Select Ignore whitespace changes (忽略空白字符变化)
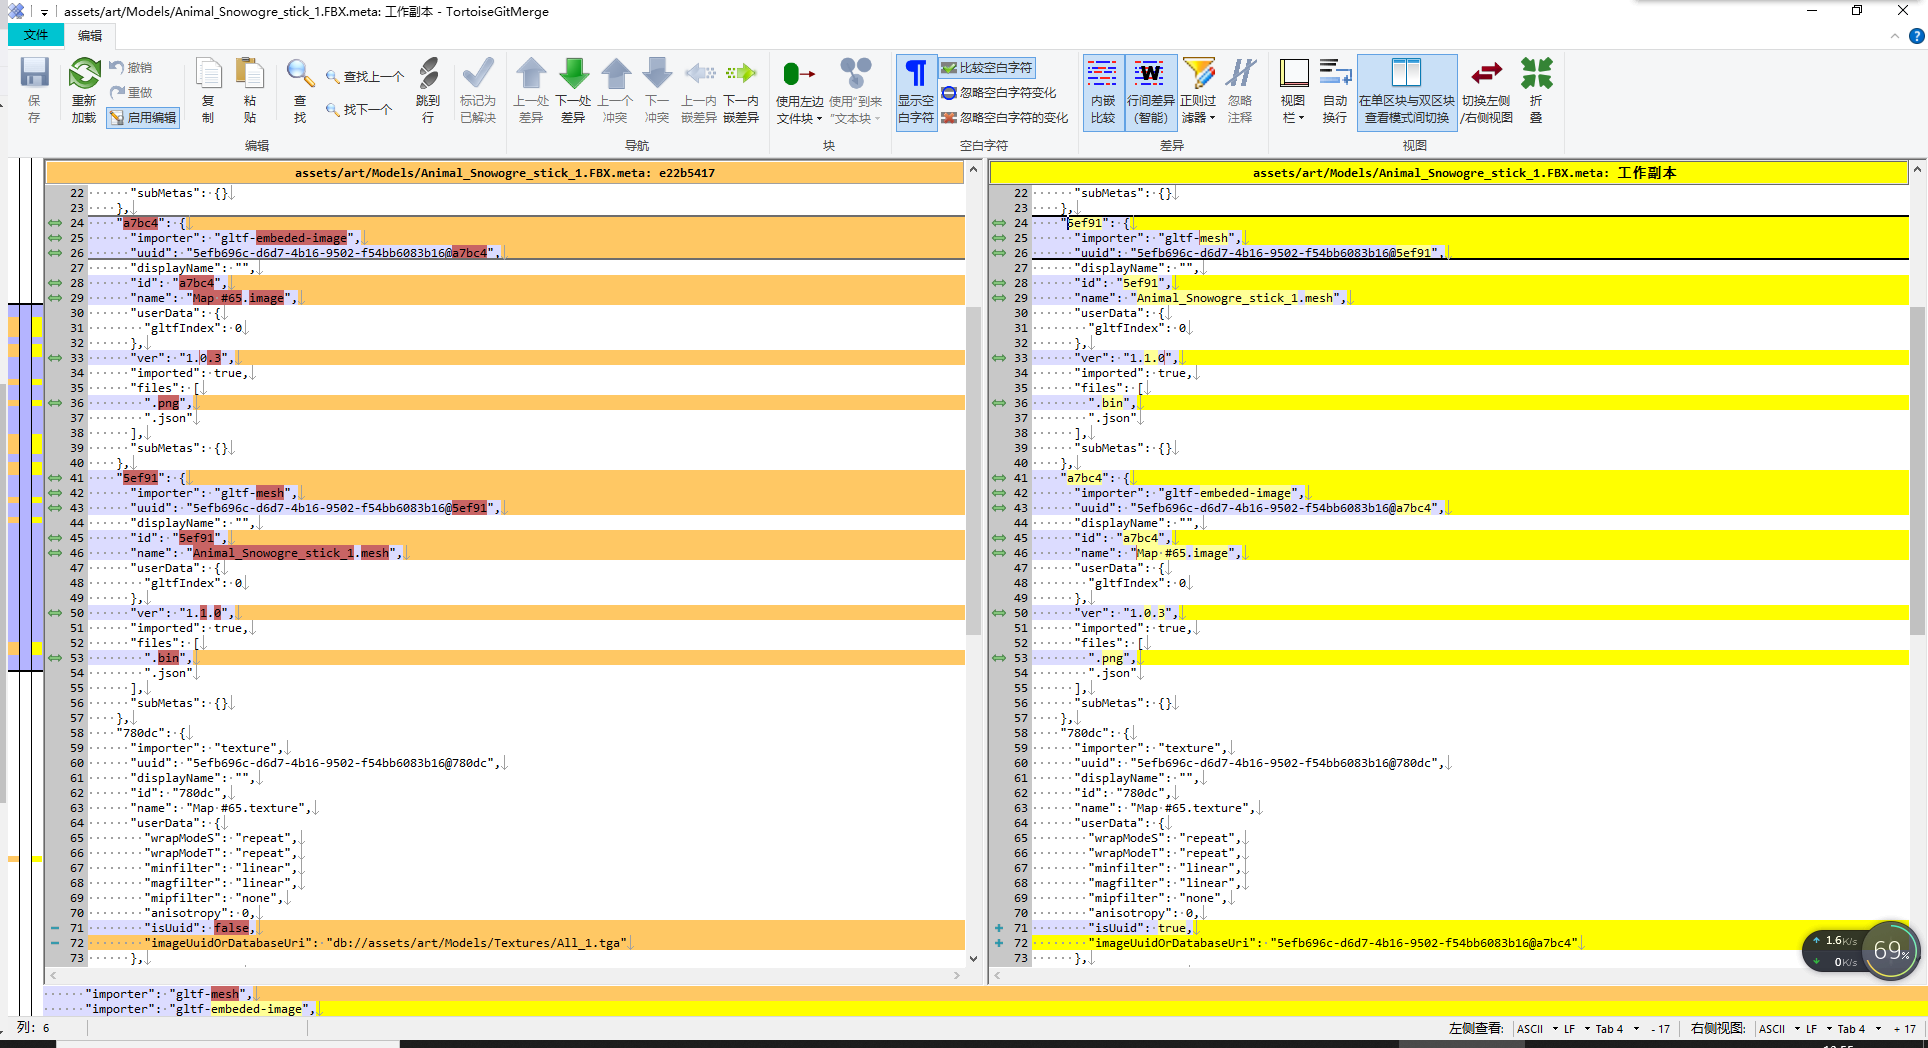 (999, 92)
